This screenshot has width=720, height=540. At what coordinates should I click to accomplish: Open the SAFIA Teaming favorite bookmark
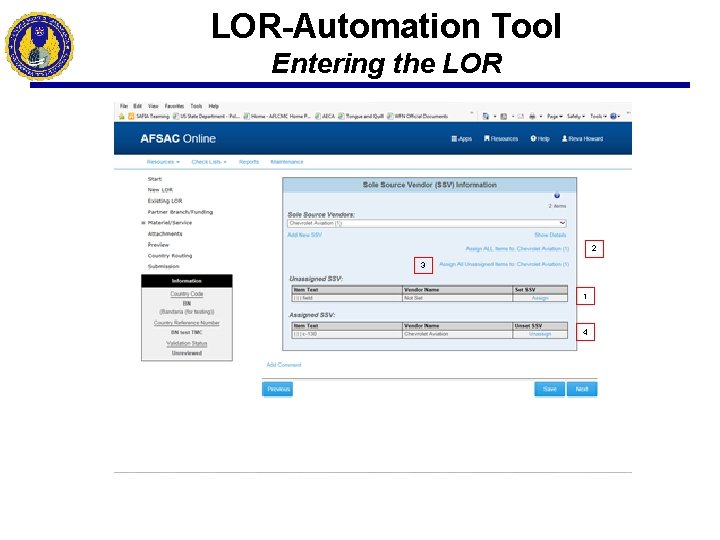click(x=149, y=116)
